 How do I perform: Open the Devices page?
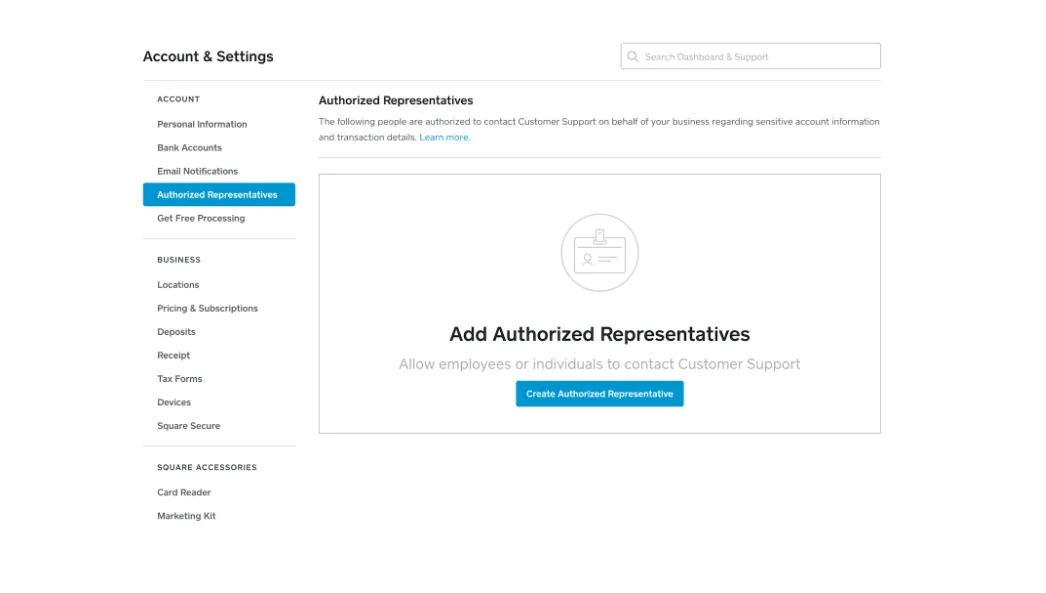coord(174,402)
